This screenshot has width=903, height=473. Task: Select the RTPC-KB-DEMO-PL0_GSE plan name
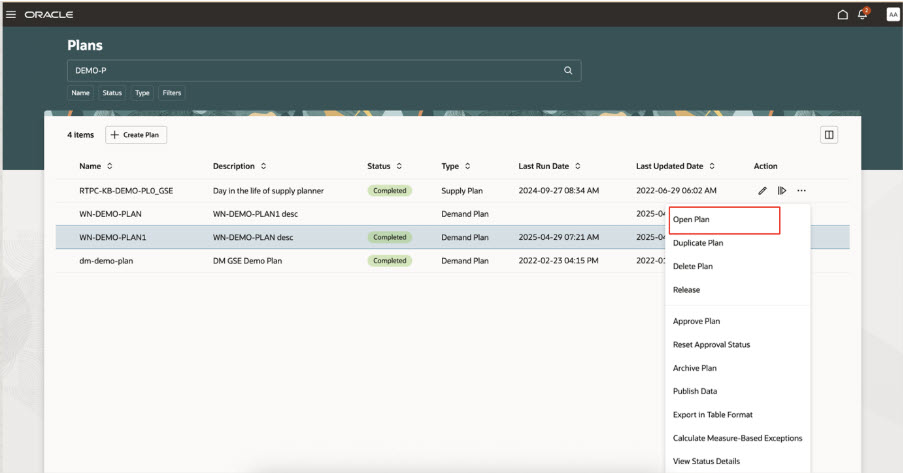126,191
